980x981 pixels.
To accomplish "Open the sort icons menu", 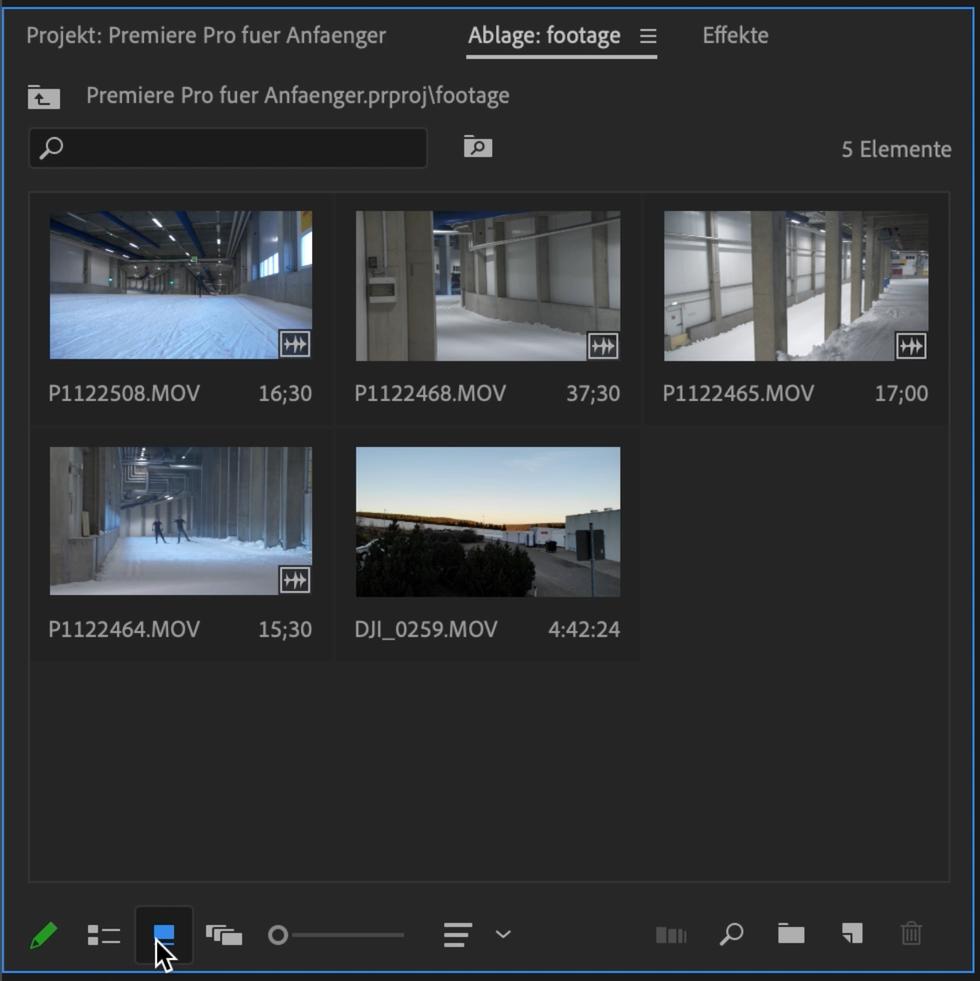I will (x=457, y=935).
